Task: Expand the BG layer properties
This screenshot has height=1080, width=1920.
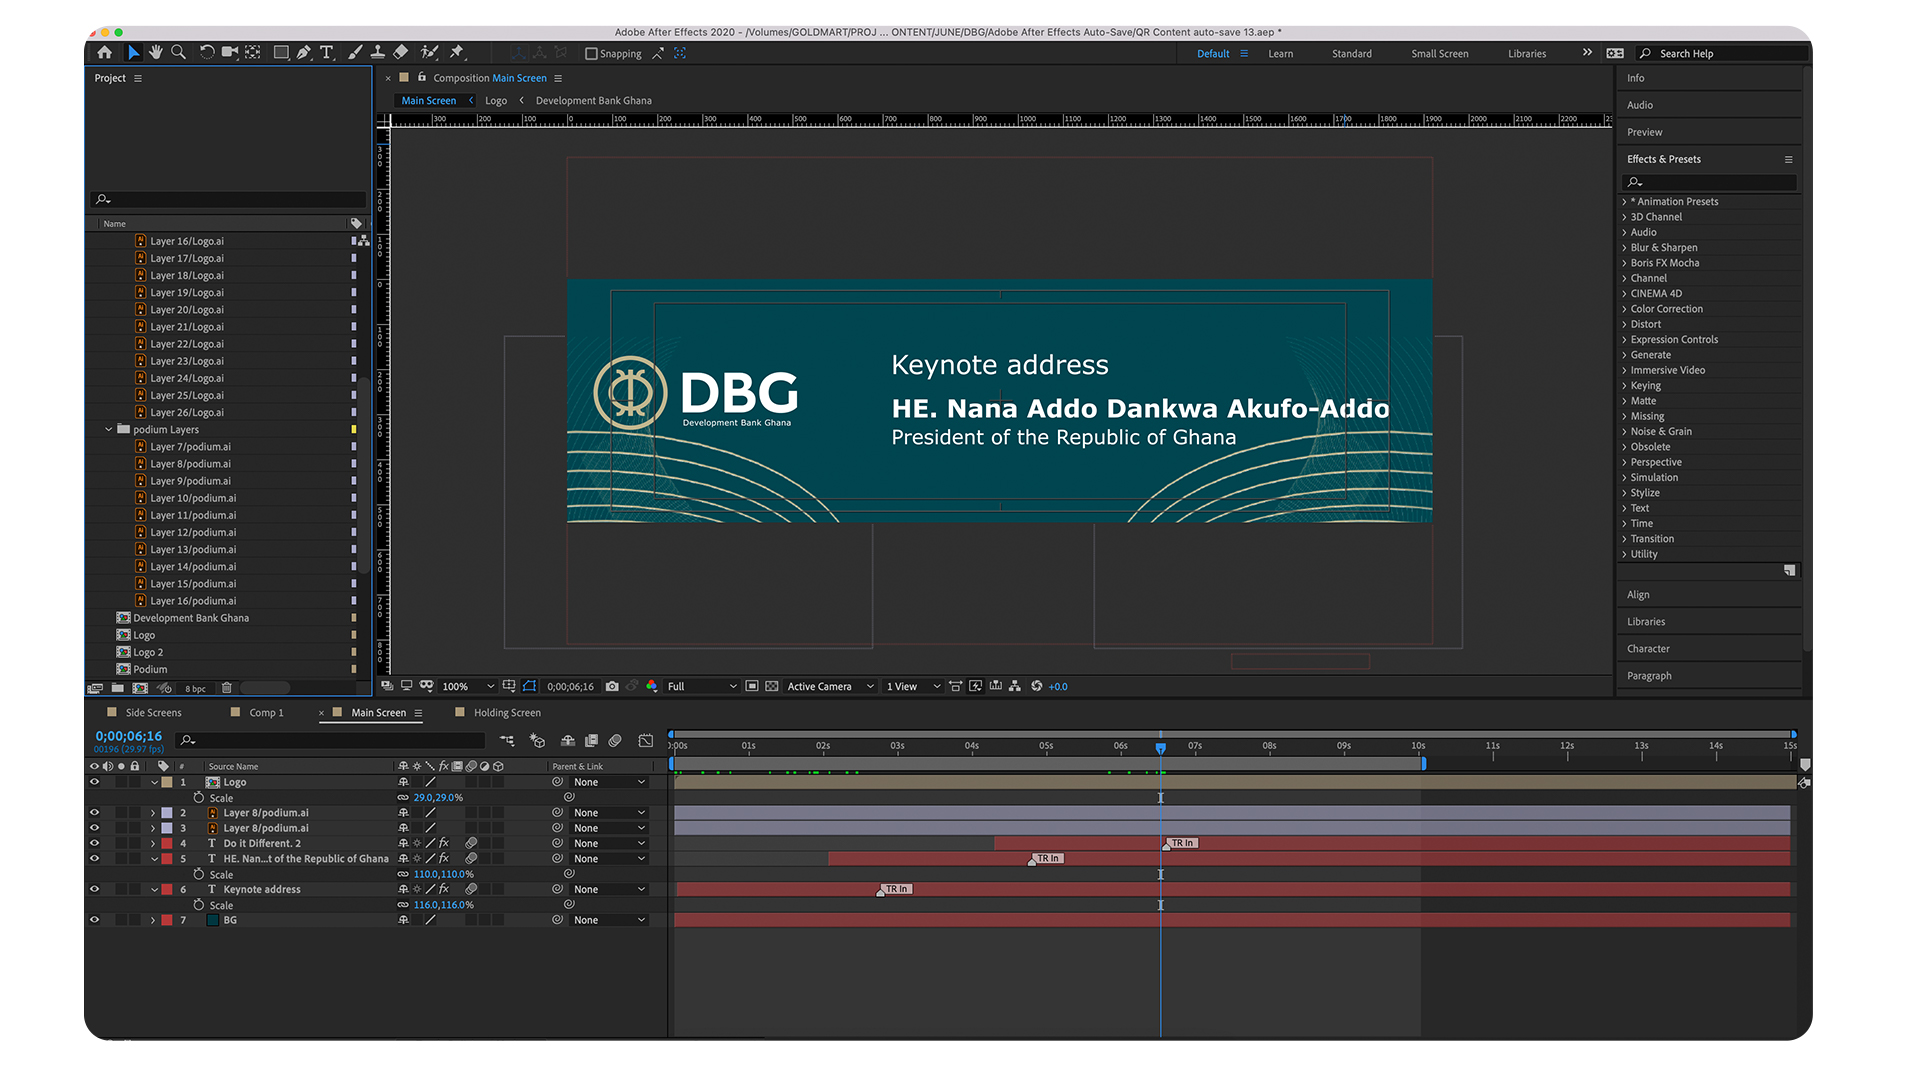Action: 153,921
